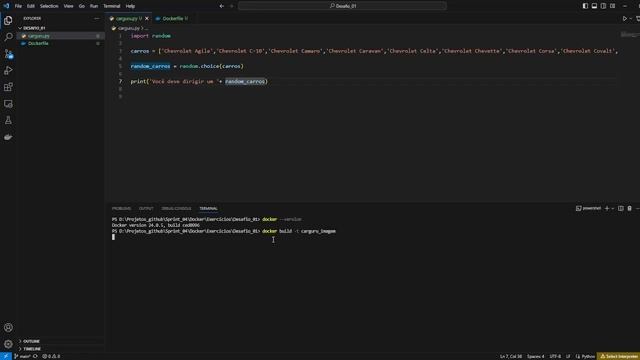The width and height of the screenshot is (640, 360).
Task: Switch to the DEBUG CONSOLE panel tab
Action: (176, 209)
